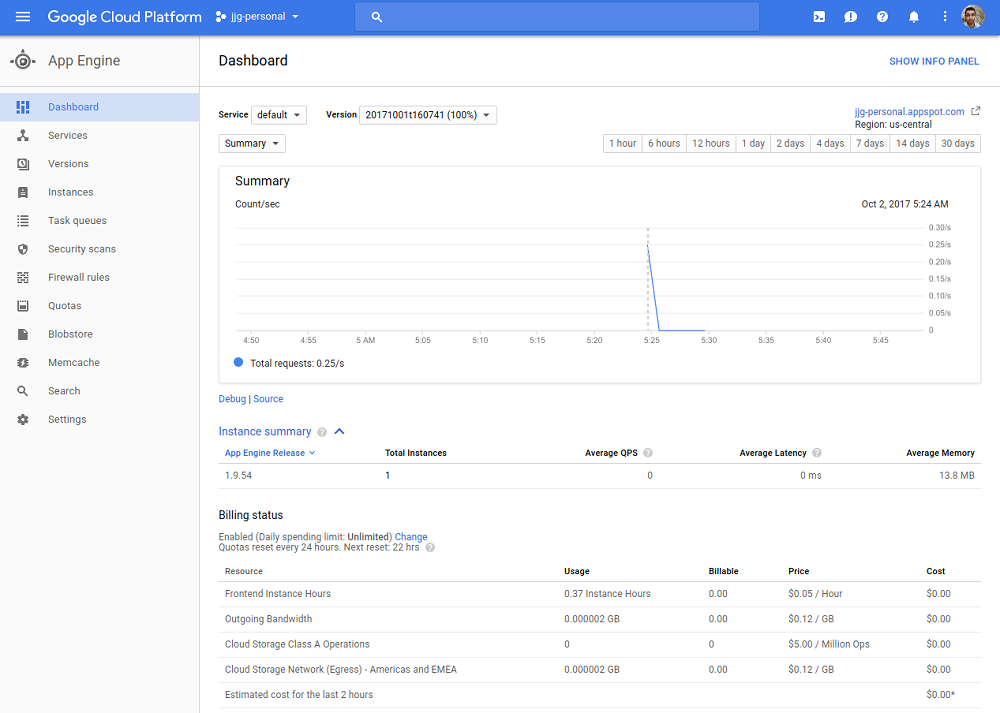Select Versions in the App Engine menu
Viewport: 1000px width, 713px height.
pos(68,163)
